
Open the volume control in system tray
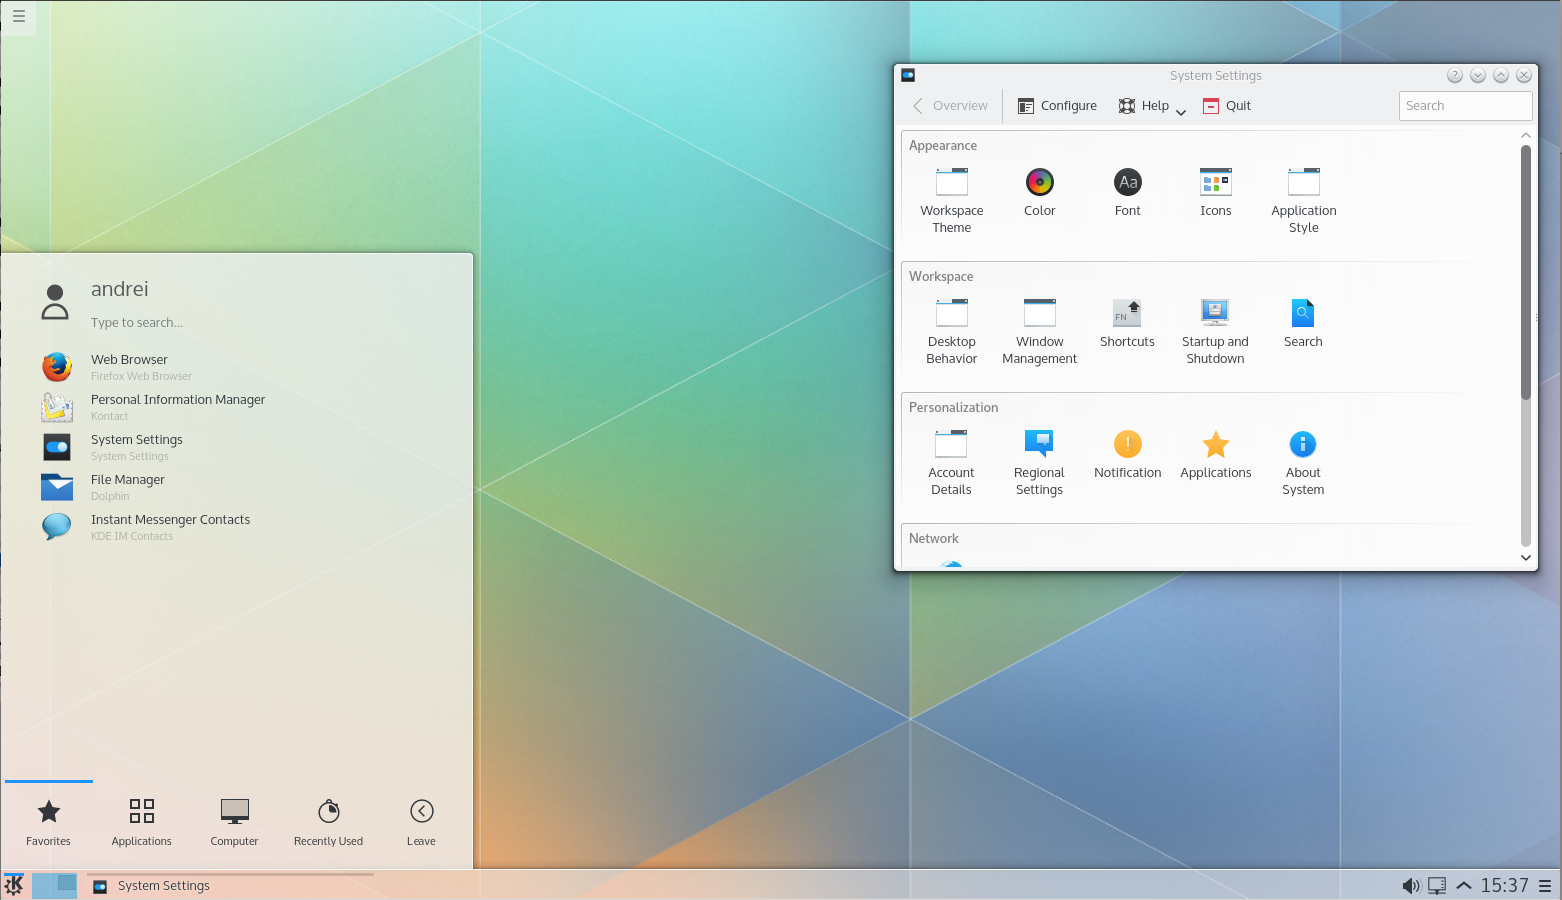pos(1411,885)
